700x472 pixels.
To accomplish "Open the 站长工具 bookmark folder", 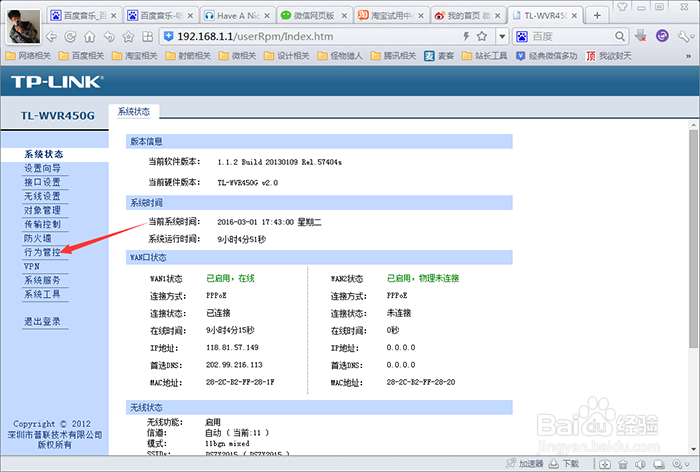I will [x=485, y=56].
